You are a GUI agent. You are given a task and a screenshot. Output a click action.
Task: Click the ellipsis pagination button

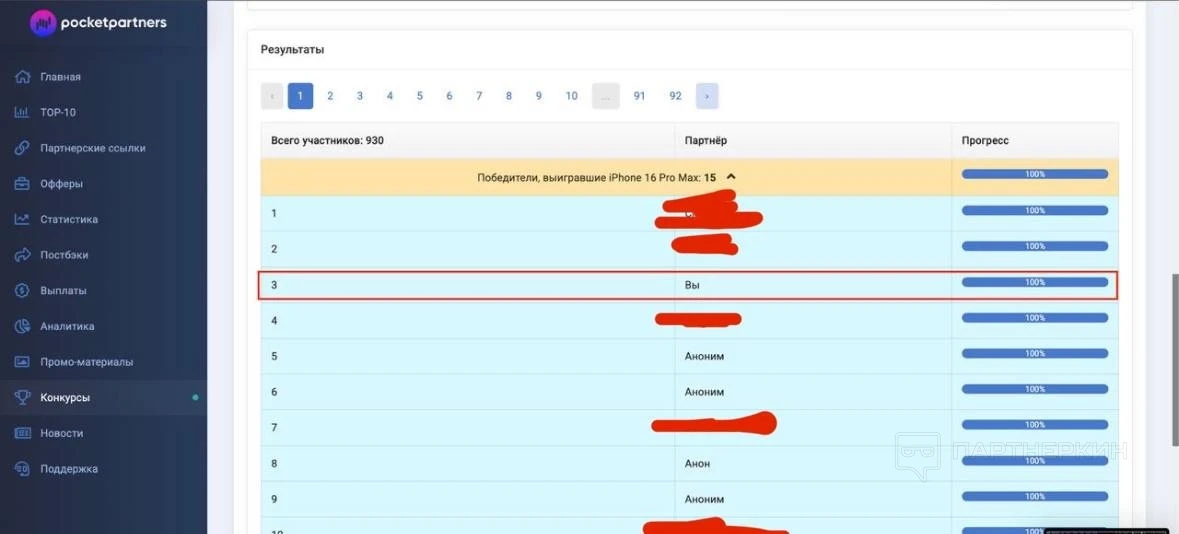(x=606, y=96)
